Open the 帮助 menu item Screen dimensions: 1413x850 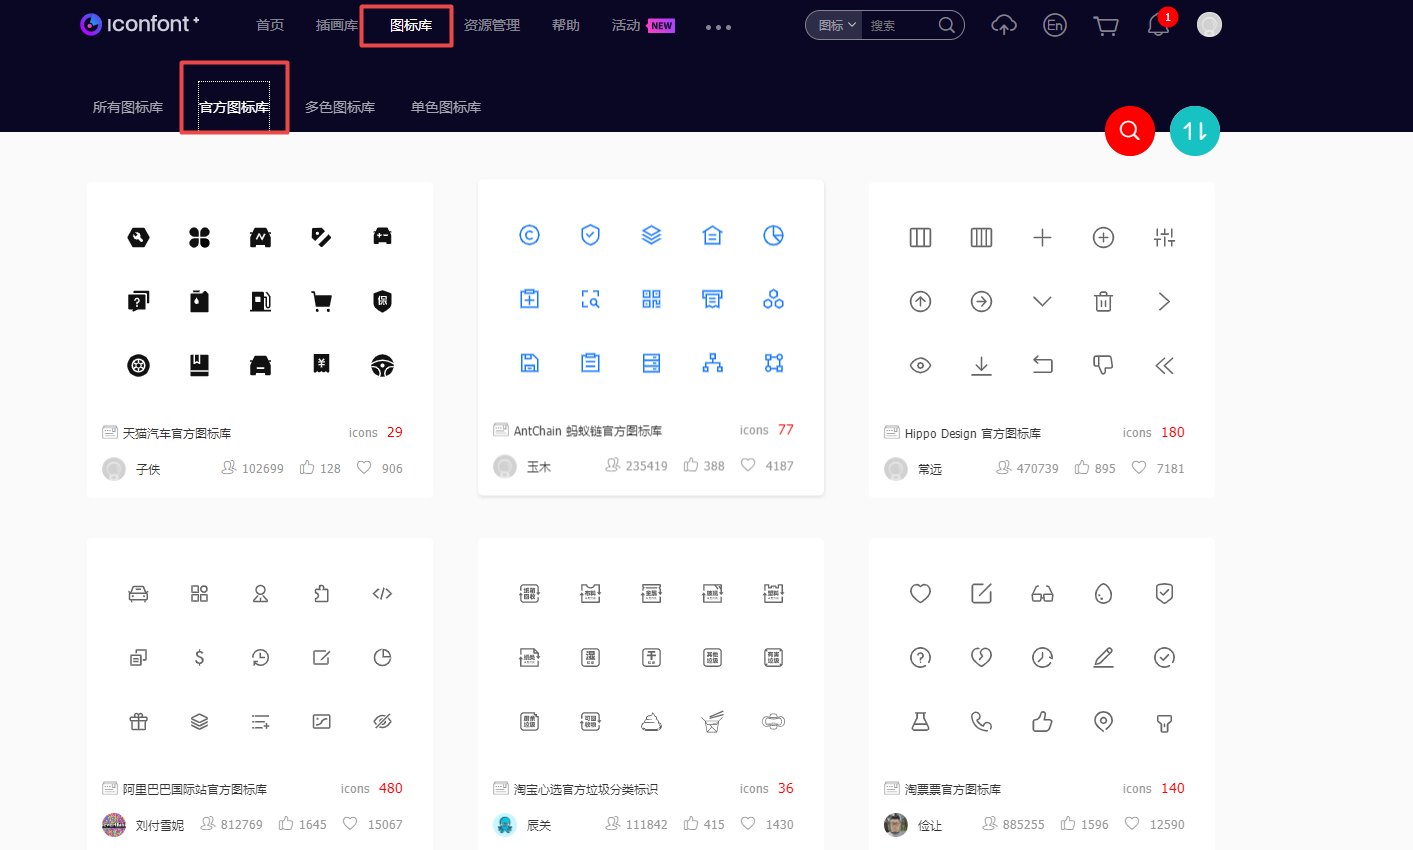pyautogui.click(x=566, y=25)
